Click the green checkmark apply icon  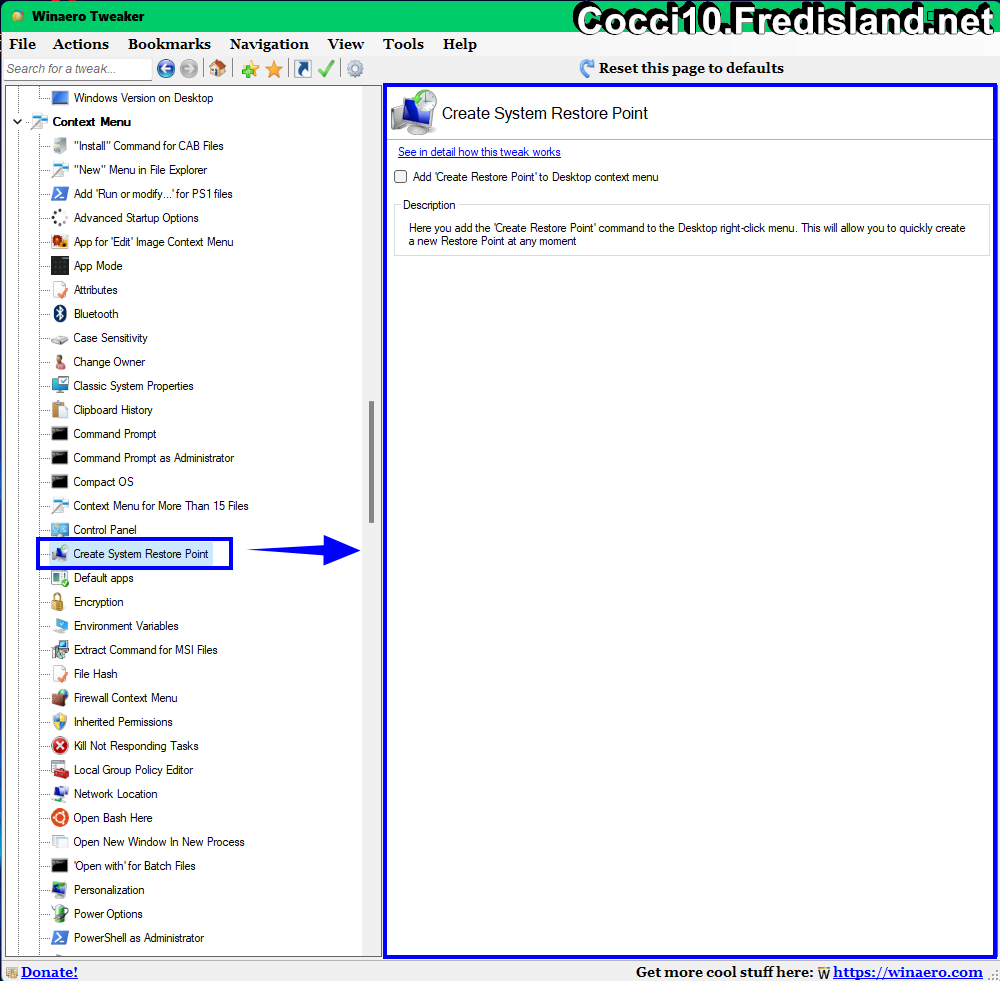[326, 68]
